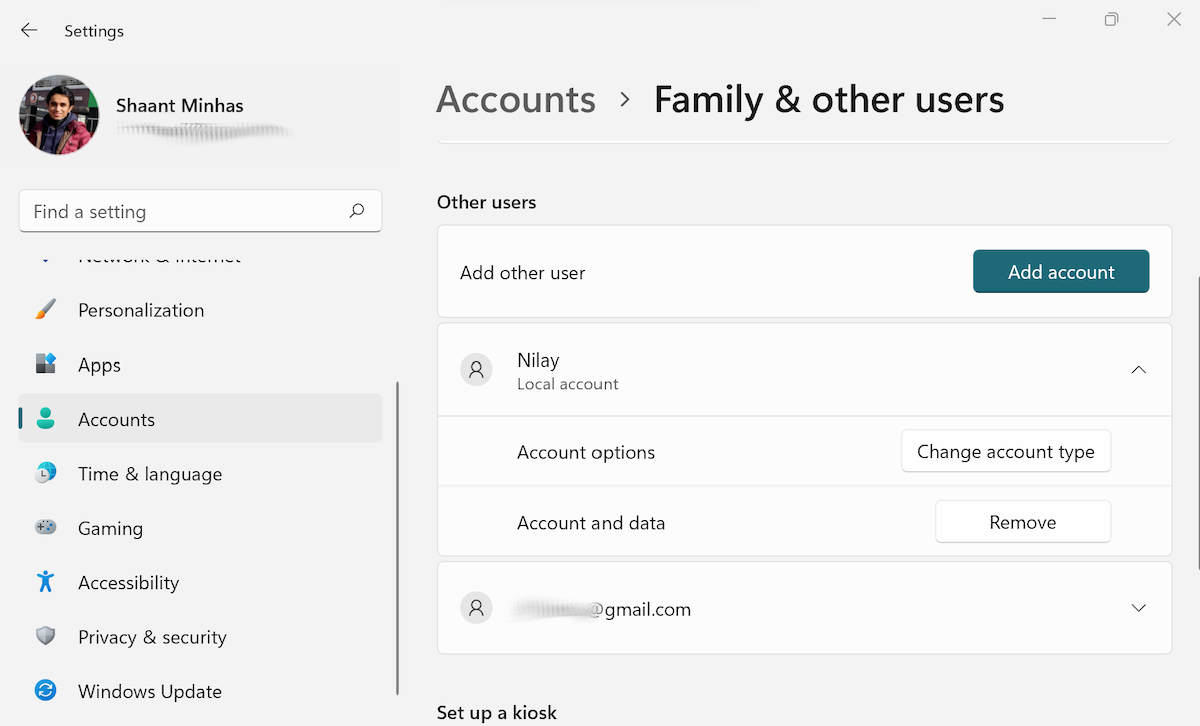Click the Windows Update sync icon
The image size is (1200, 726).
(x=46, y=691)
